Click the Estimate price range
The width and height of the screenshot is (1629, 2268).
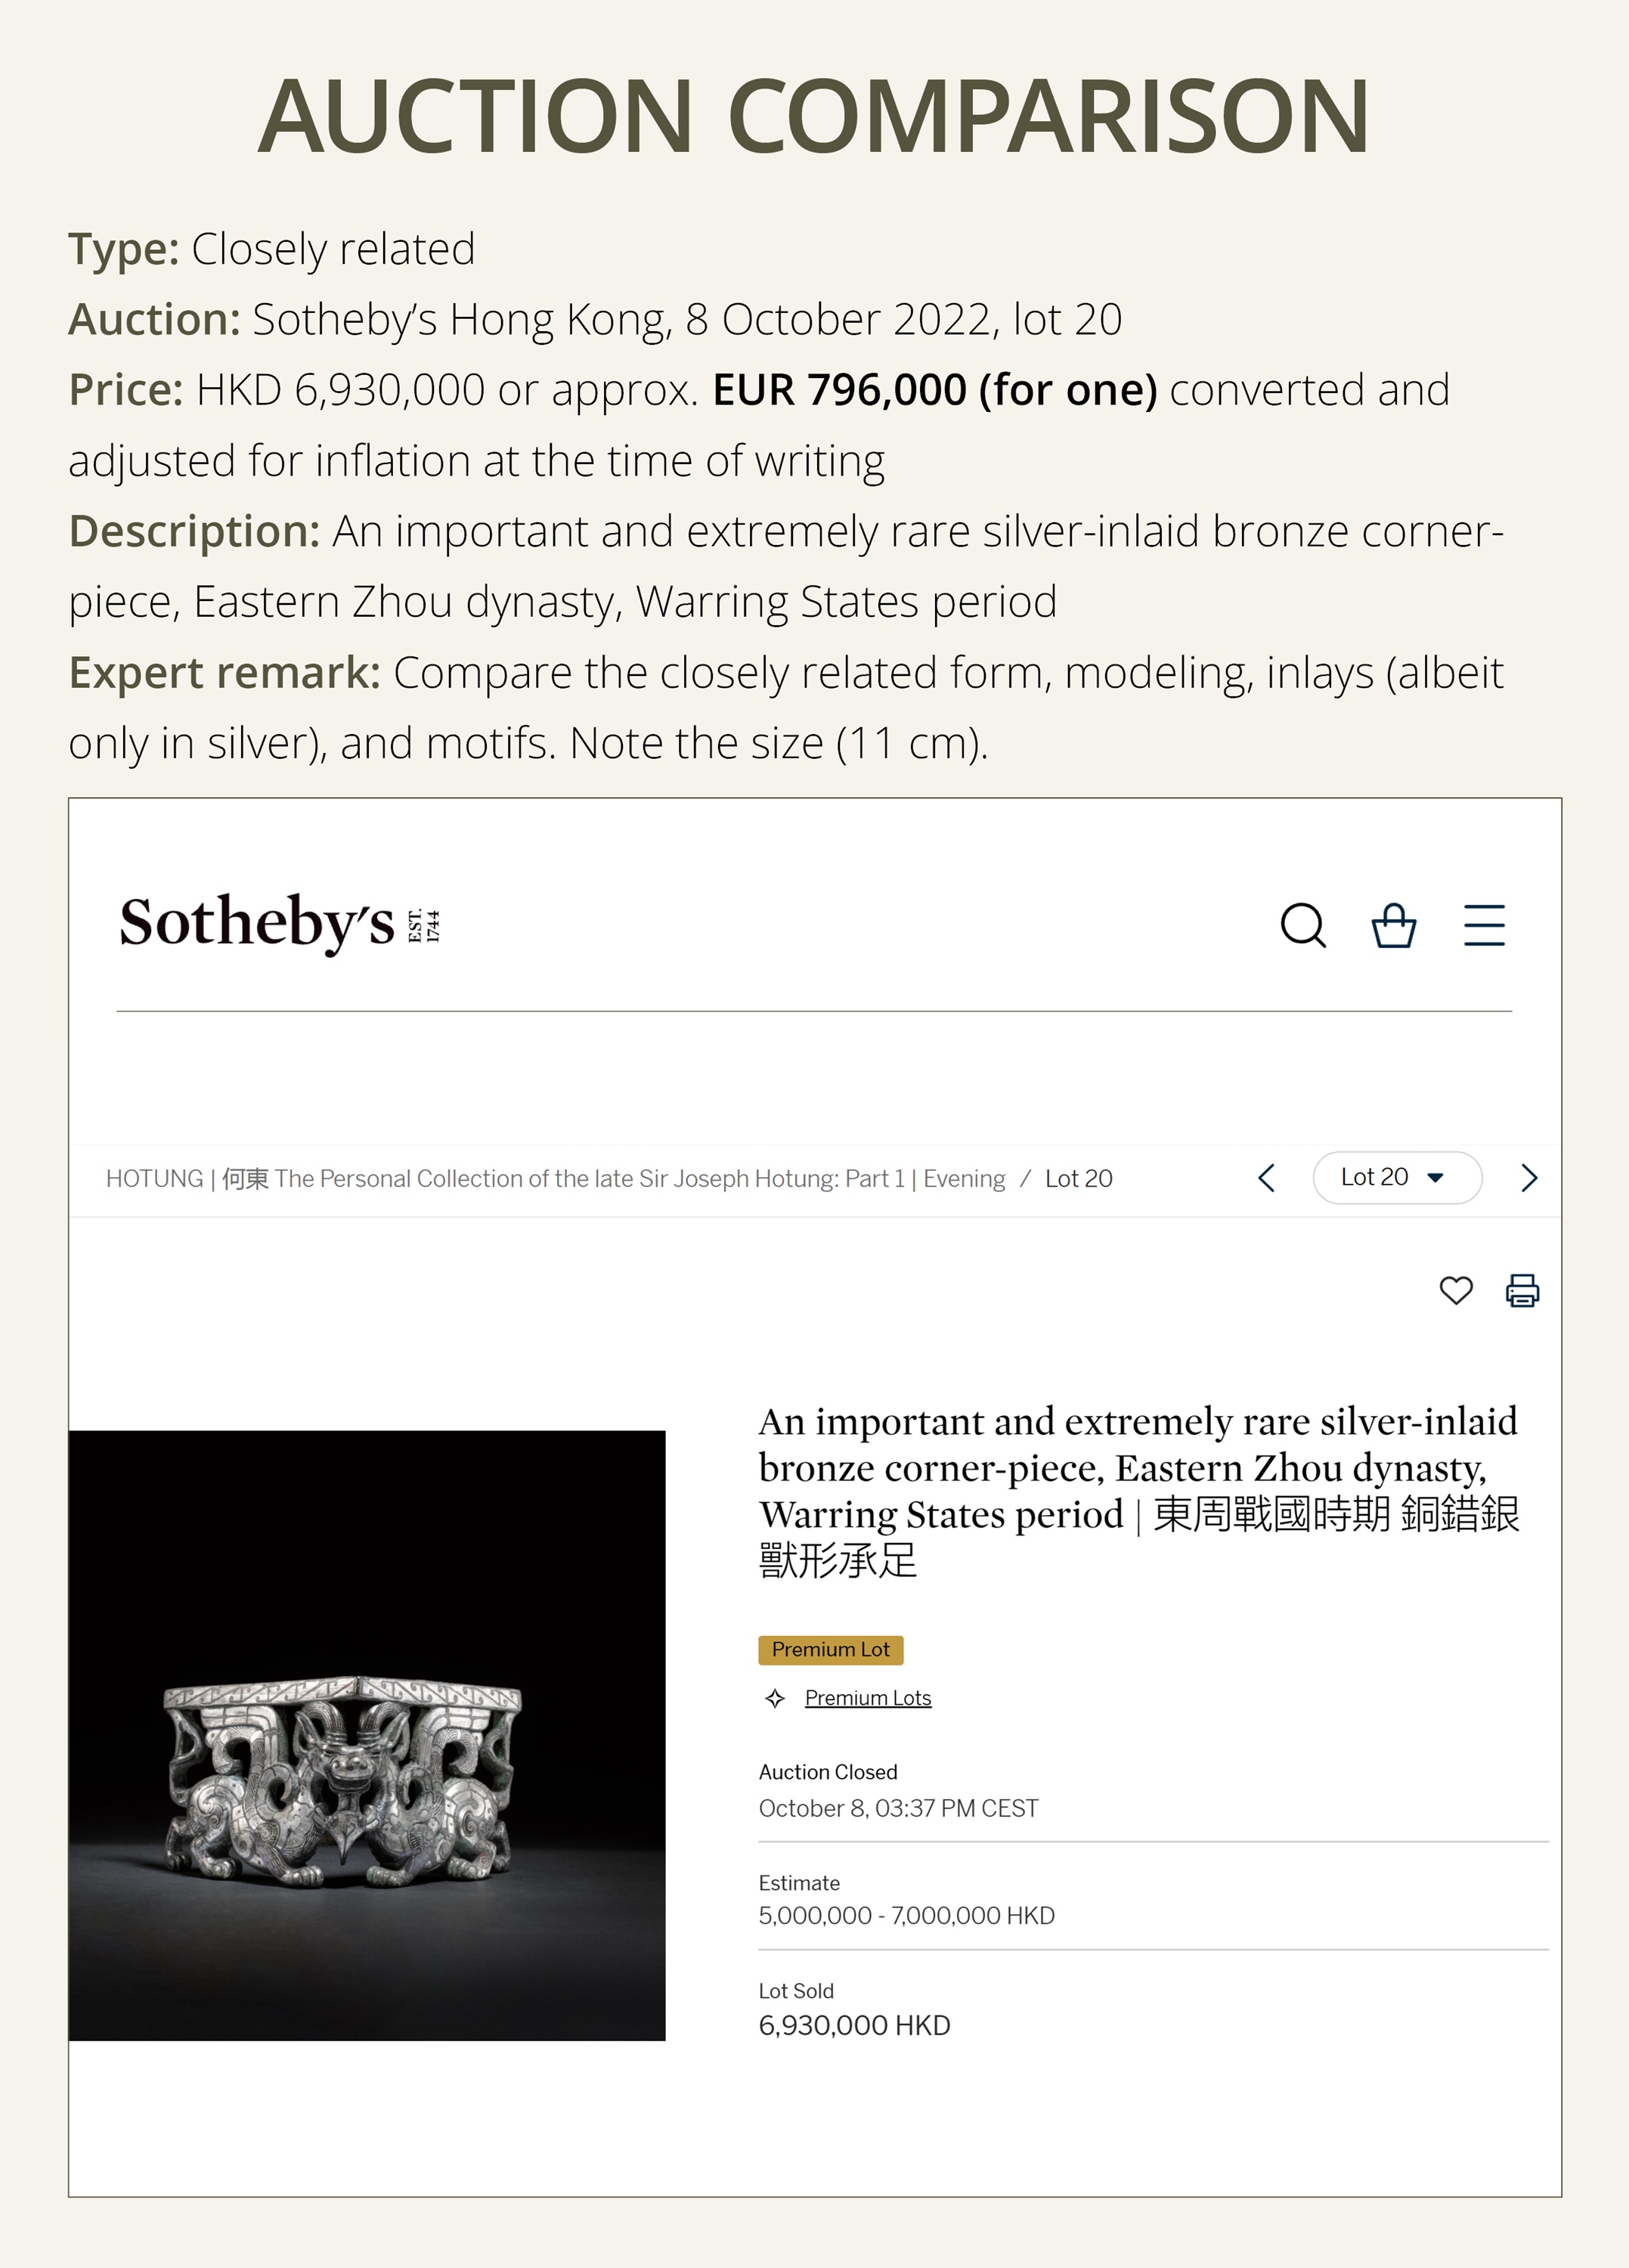[906, 1916]
